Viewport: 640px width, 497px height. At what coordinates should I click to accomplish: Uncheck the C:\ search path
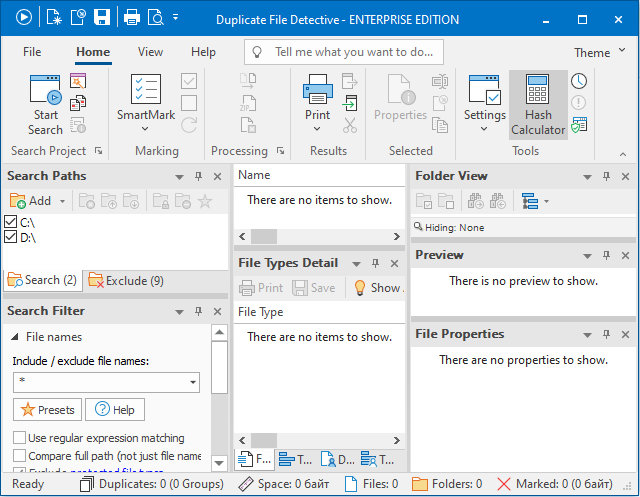[11, 222]
